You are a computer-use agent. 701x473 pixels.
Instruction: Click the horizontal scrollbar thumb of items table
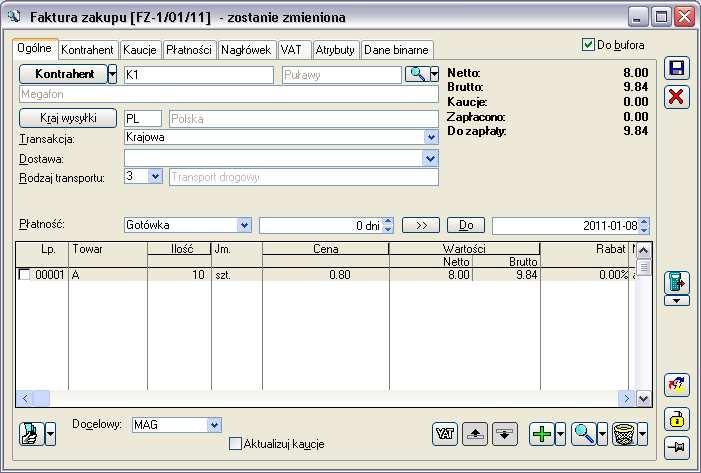coord(41,398)
